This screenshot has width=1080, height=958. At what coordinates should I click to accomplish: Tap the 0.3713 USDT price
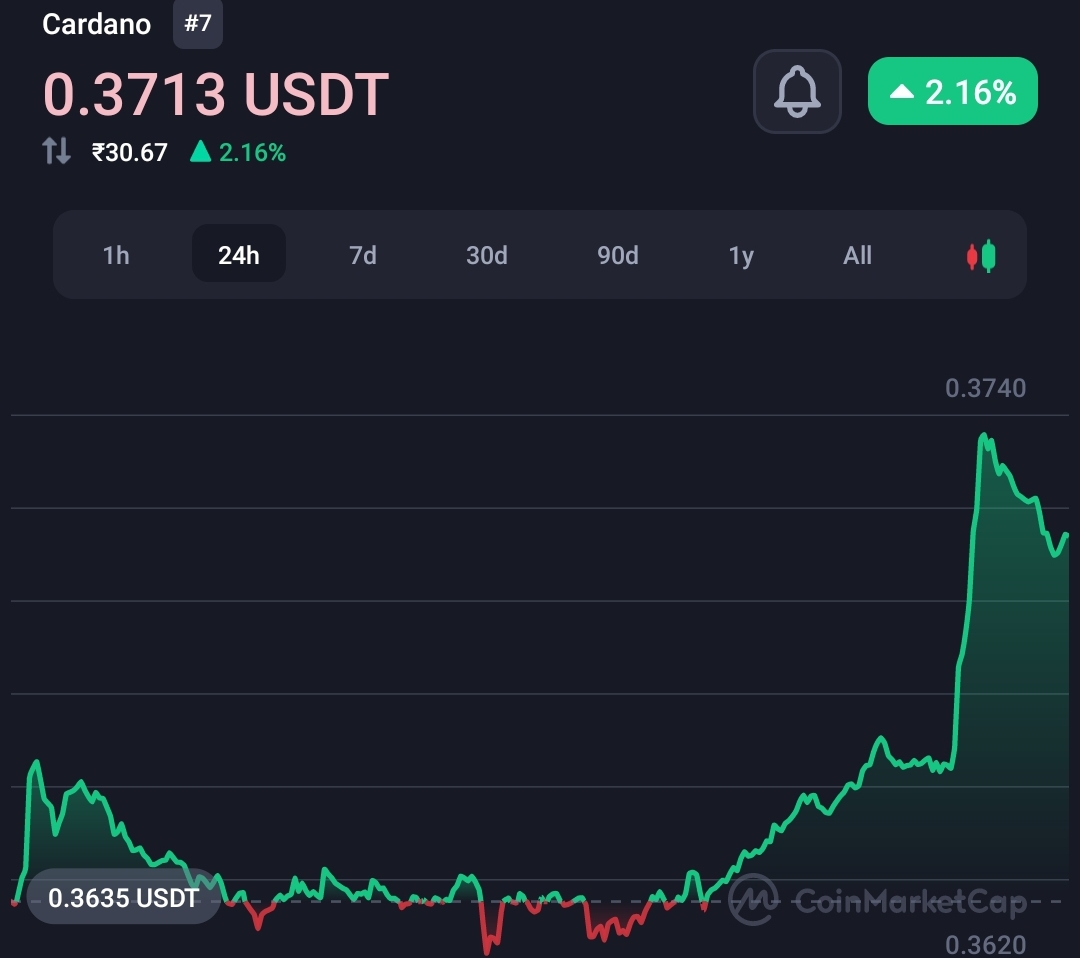pos(216,94)
